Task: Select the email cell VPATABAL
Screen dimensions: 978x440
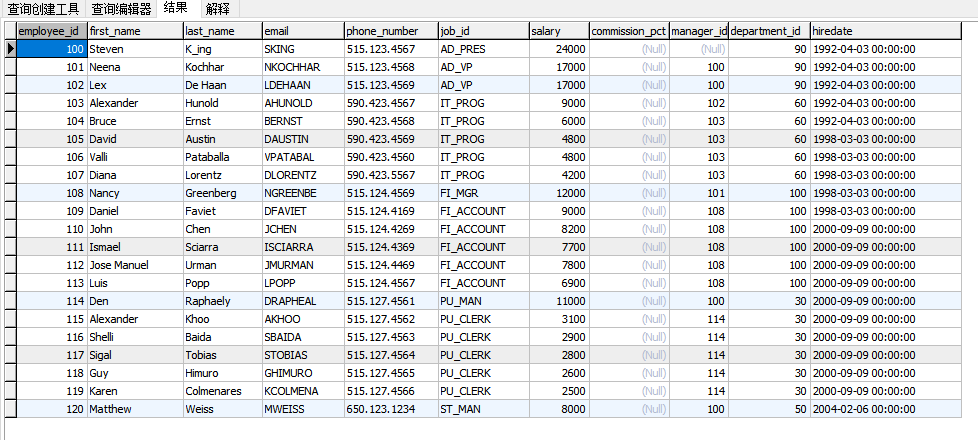Action: (303, 157)
